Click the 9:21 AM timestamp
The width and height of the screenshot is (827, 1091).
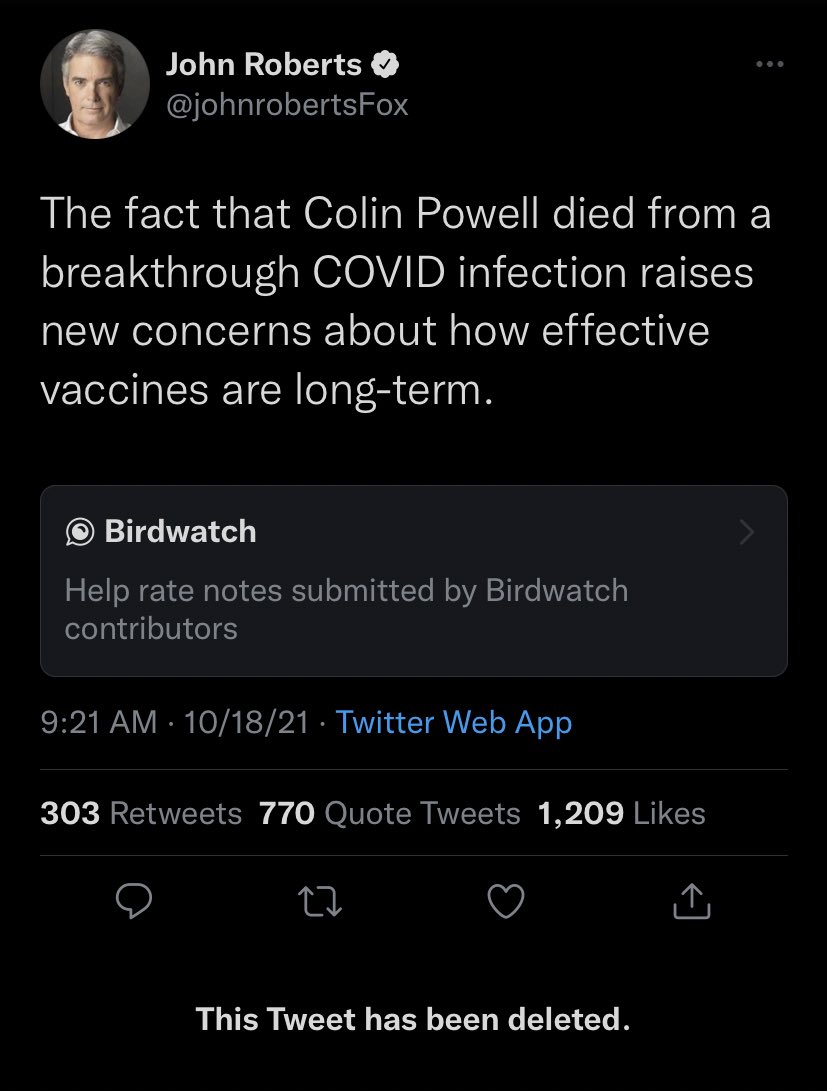[98, 722]
